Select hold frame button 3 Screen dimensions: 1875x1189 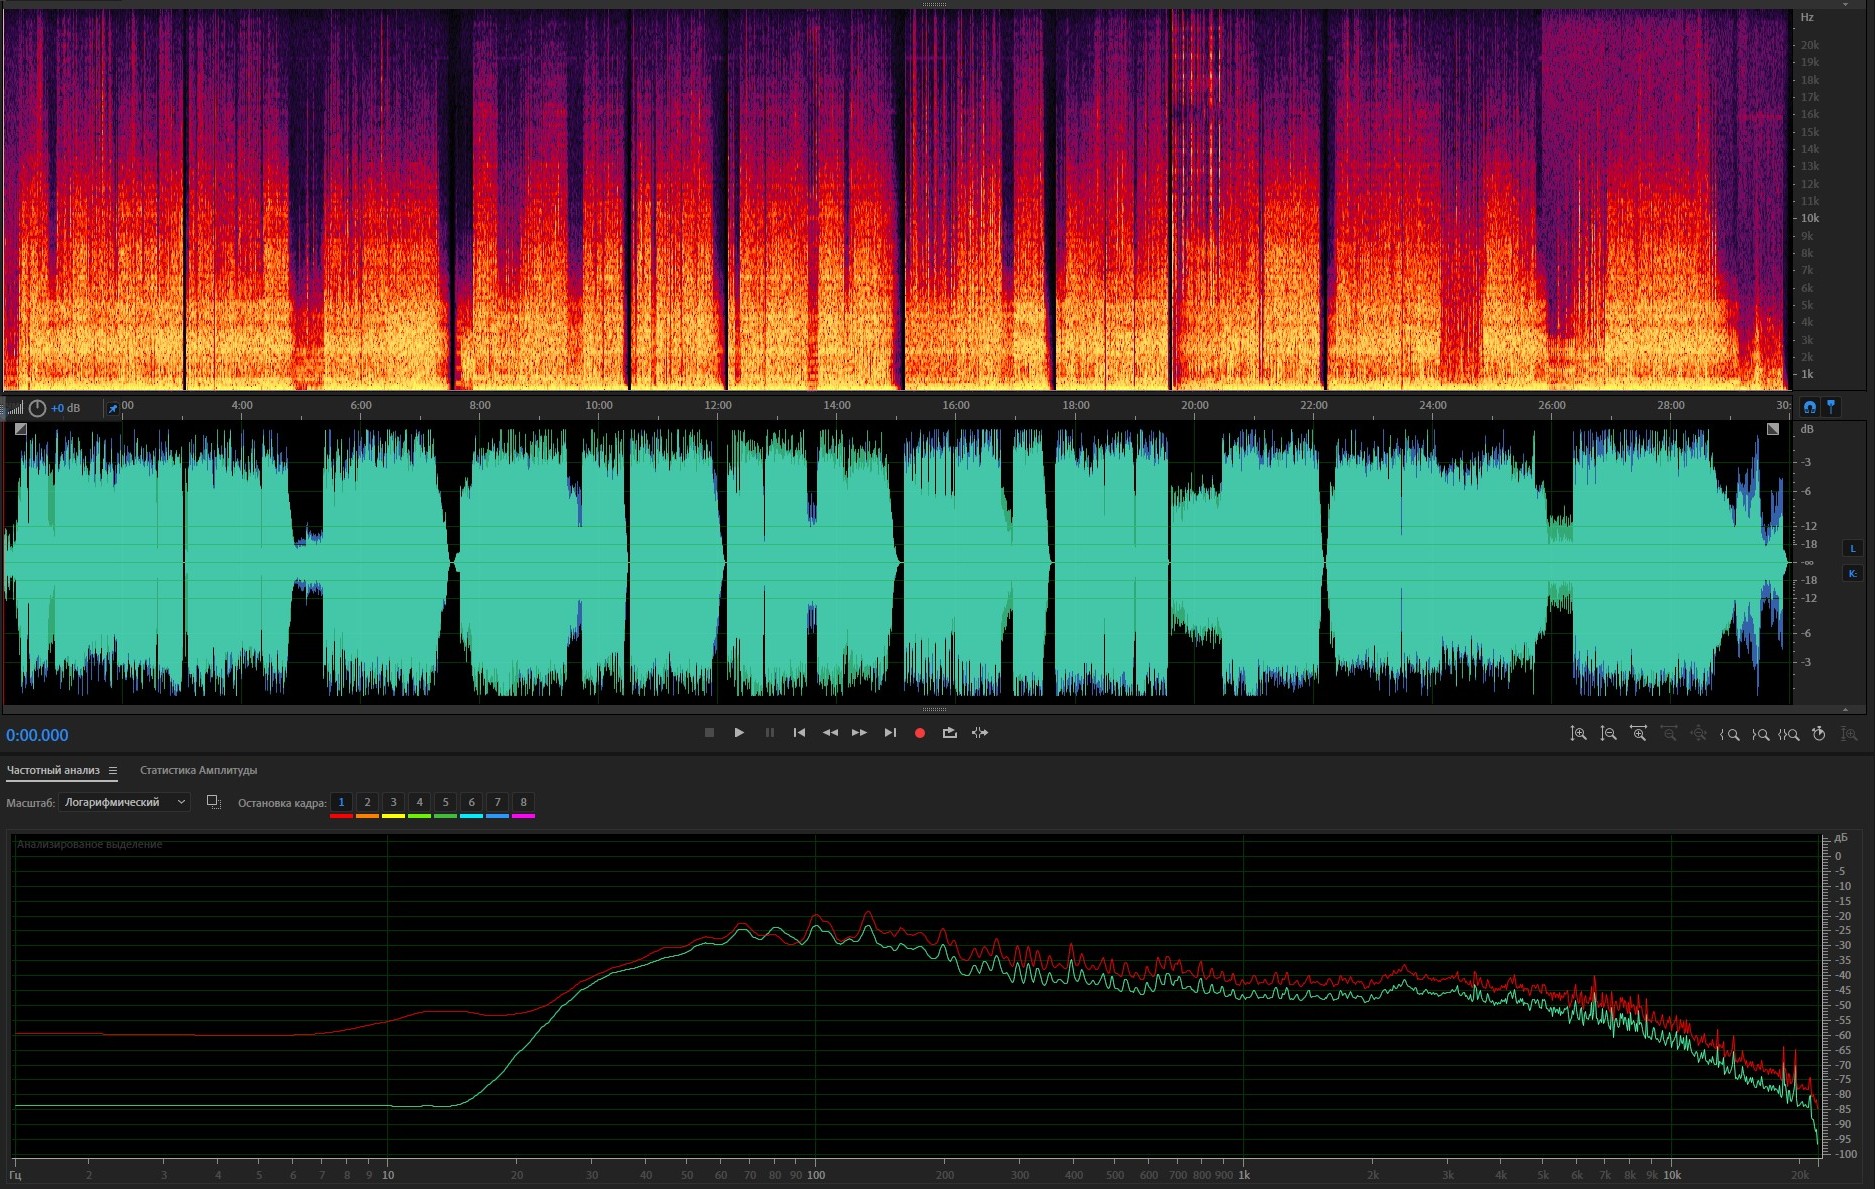click(x=393, y=802)
